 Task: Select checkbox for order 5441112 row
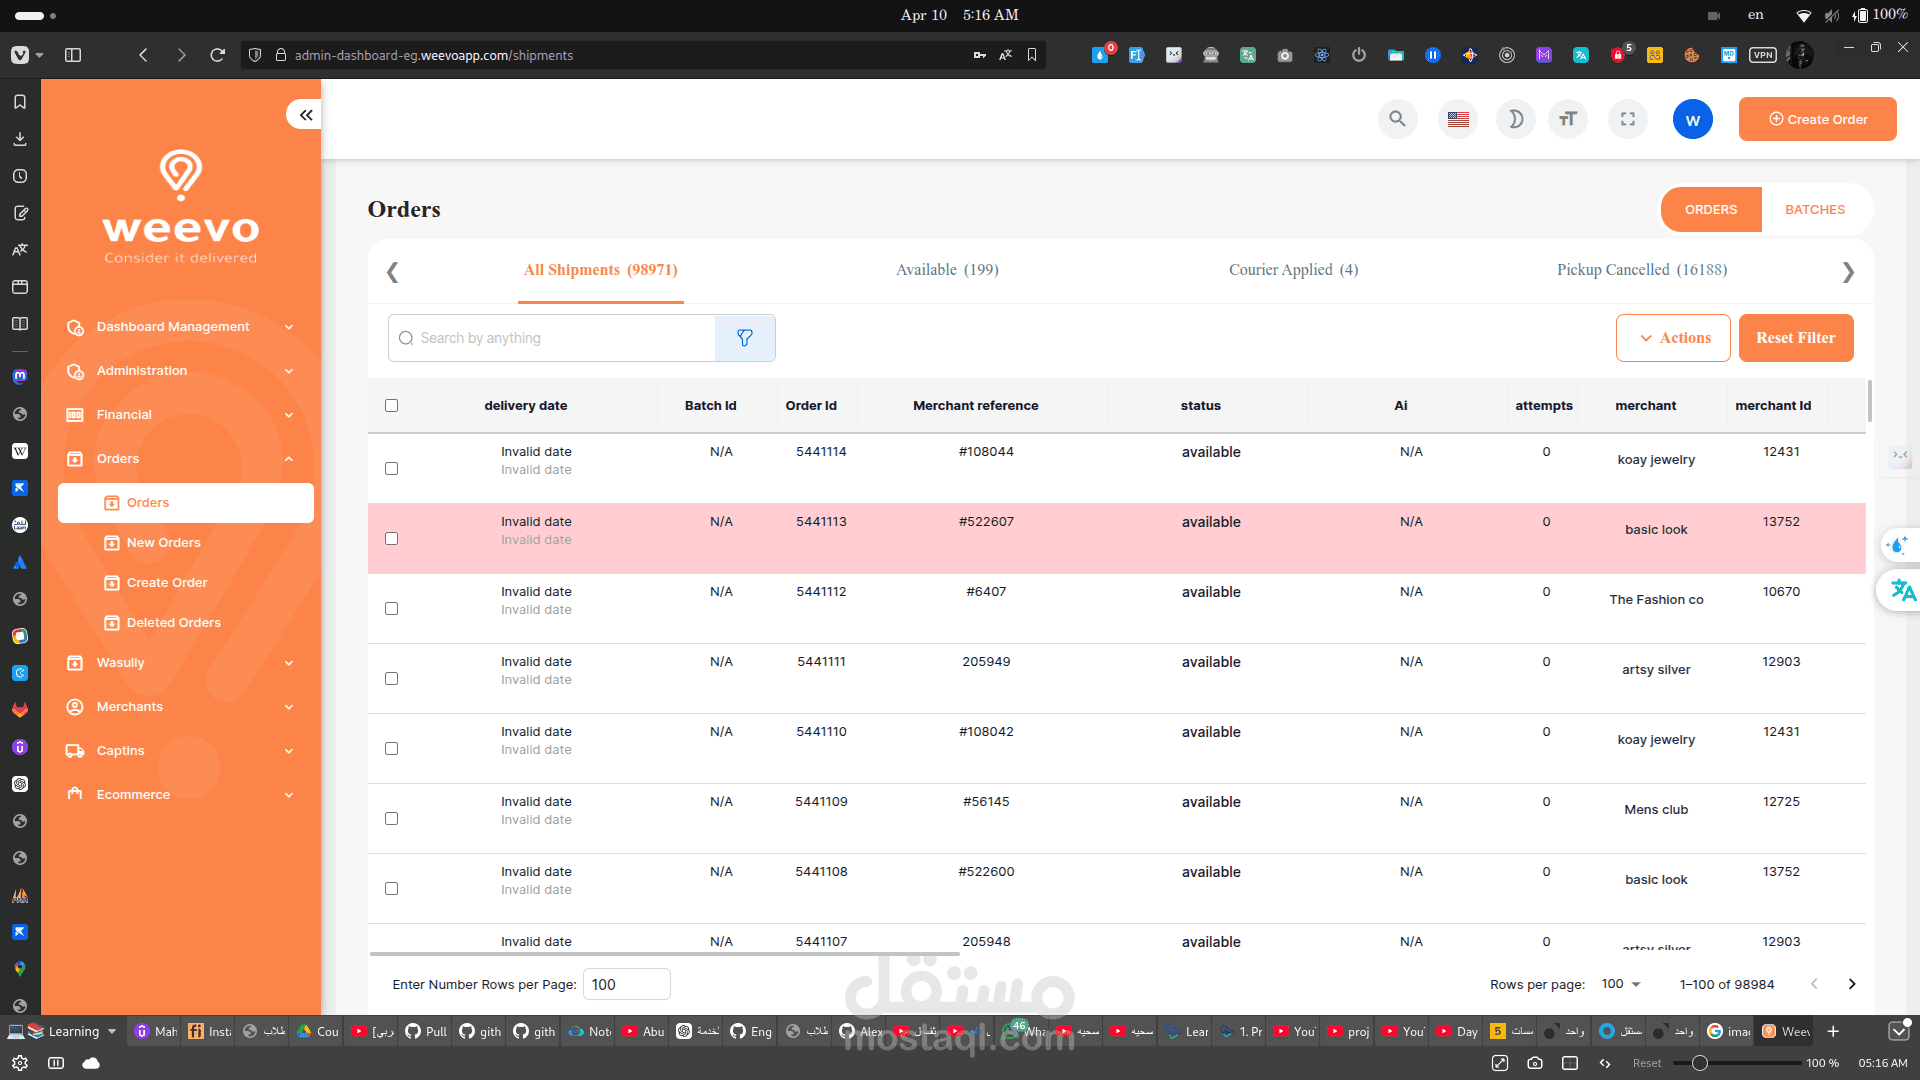tap(391, 608)
